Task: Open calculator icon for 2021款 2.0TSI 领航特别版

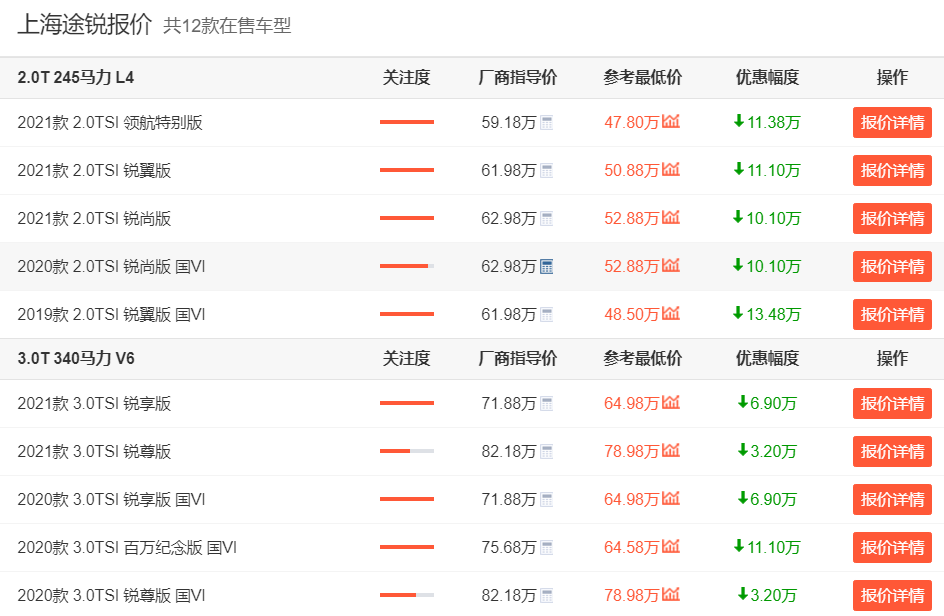Action: (x=547, y=123)
